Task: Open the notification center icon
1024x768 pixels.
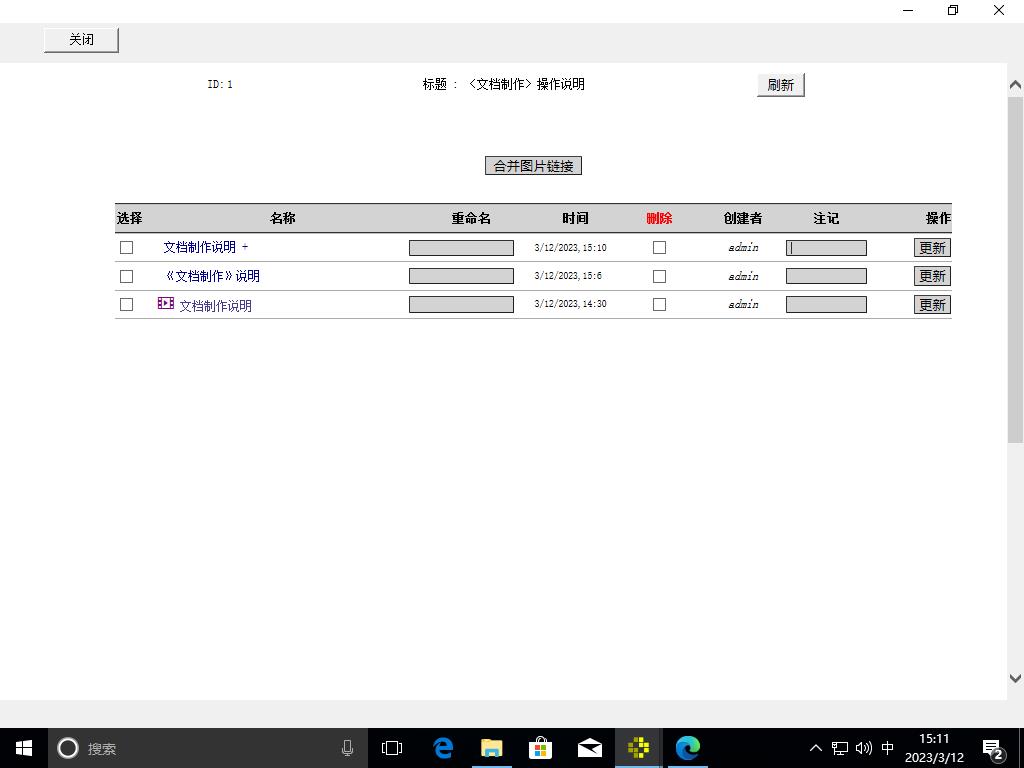Action: (993, 748)
